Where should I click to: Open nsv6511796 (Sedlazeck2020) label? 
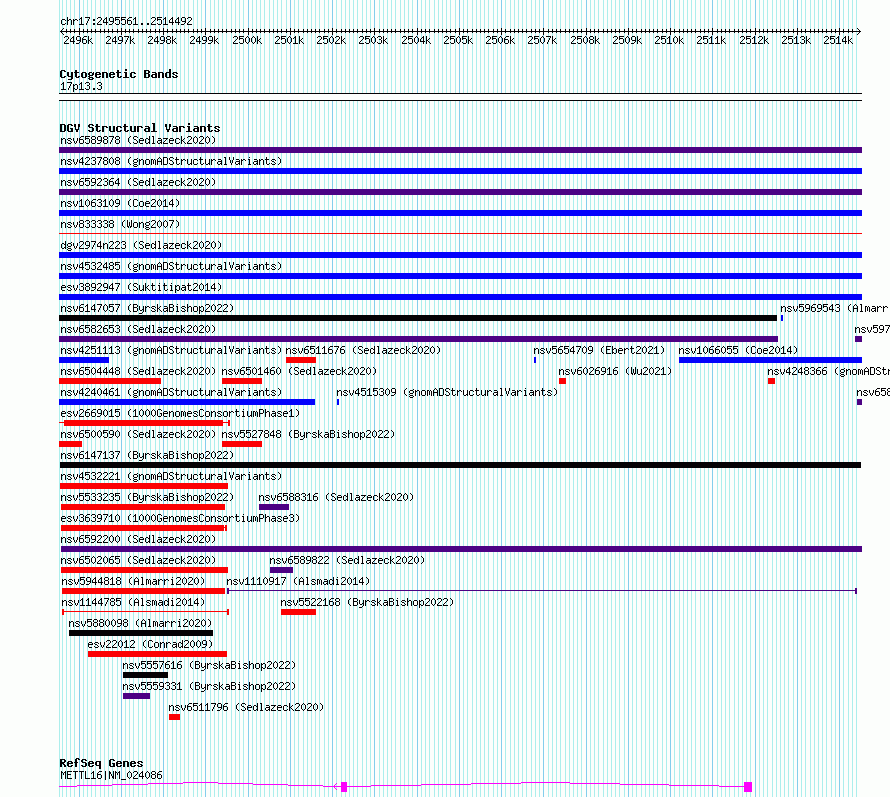pos(246,707)
